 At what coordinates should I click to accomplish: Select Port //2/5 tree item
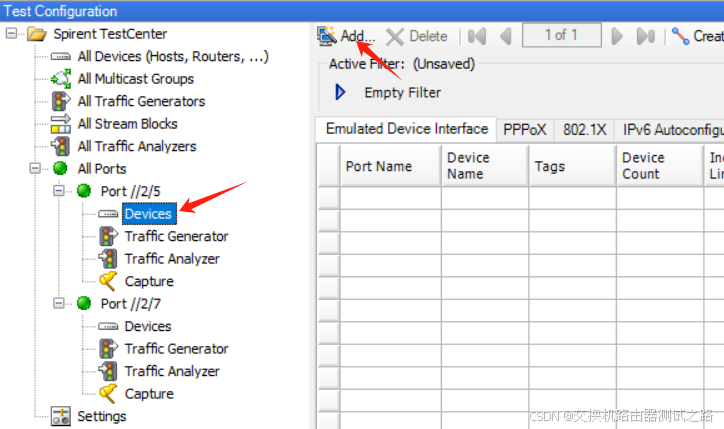click(x=131, y=191)
